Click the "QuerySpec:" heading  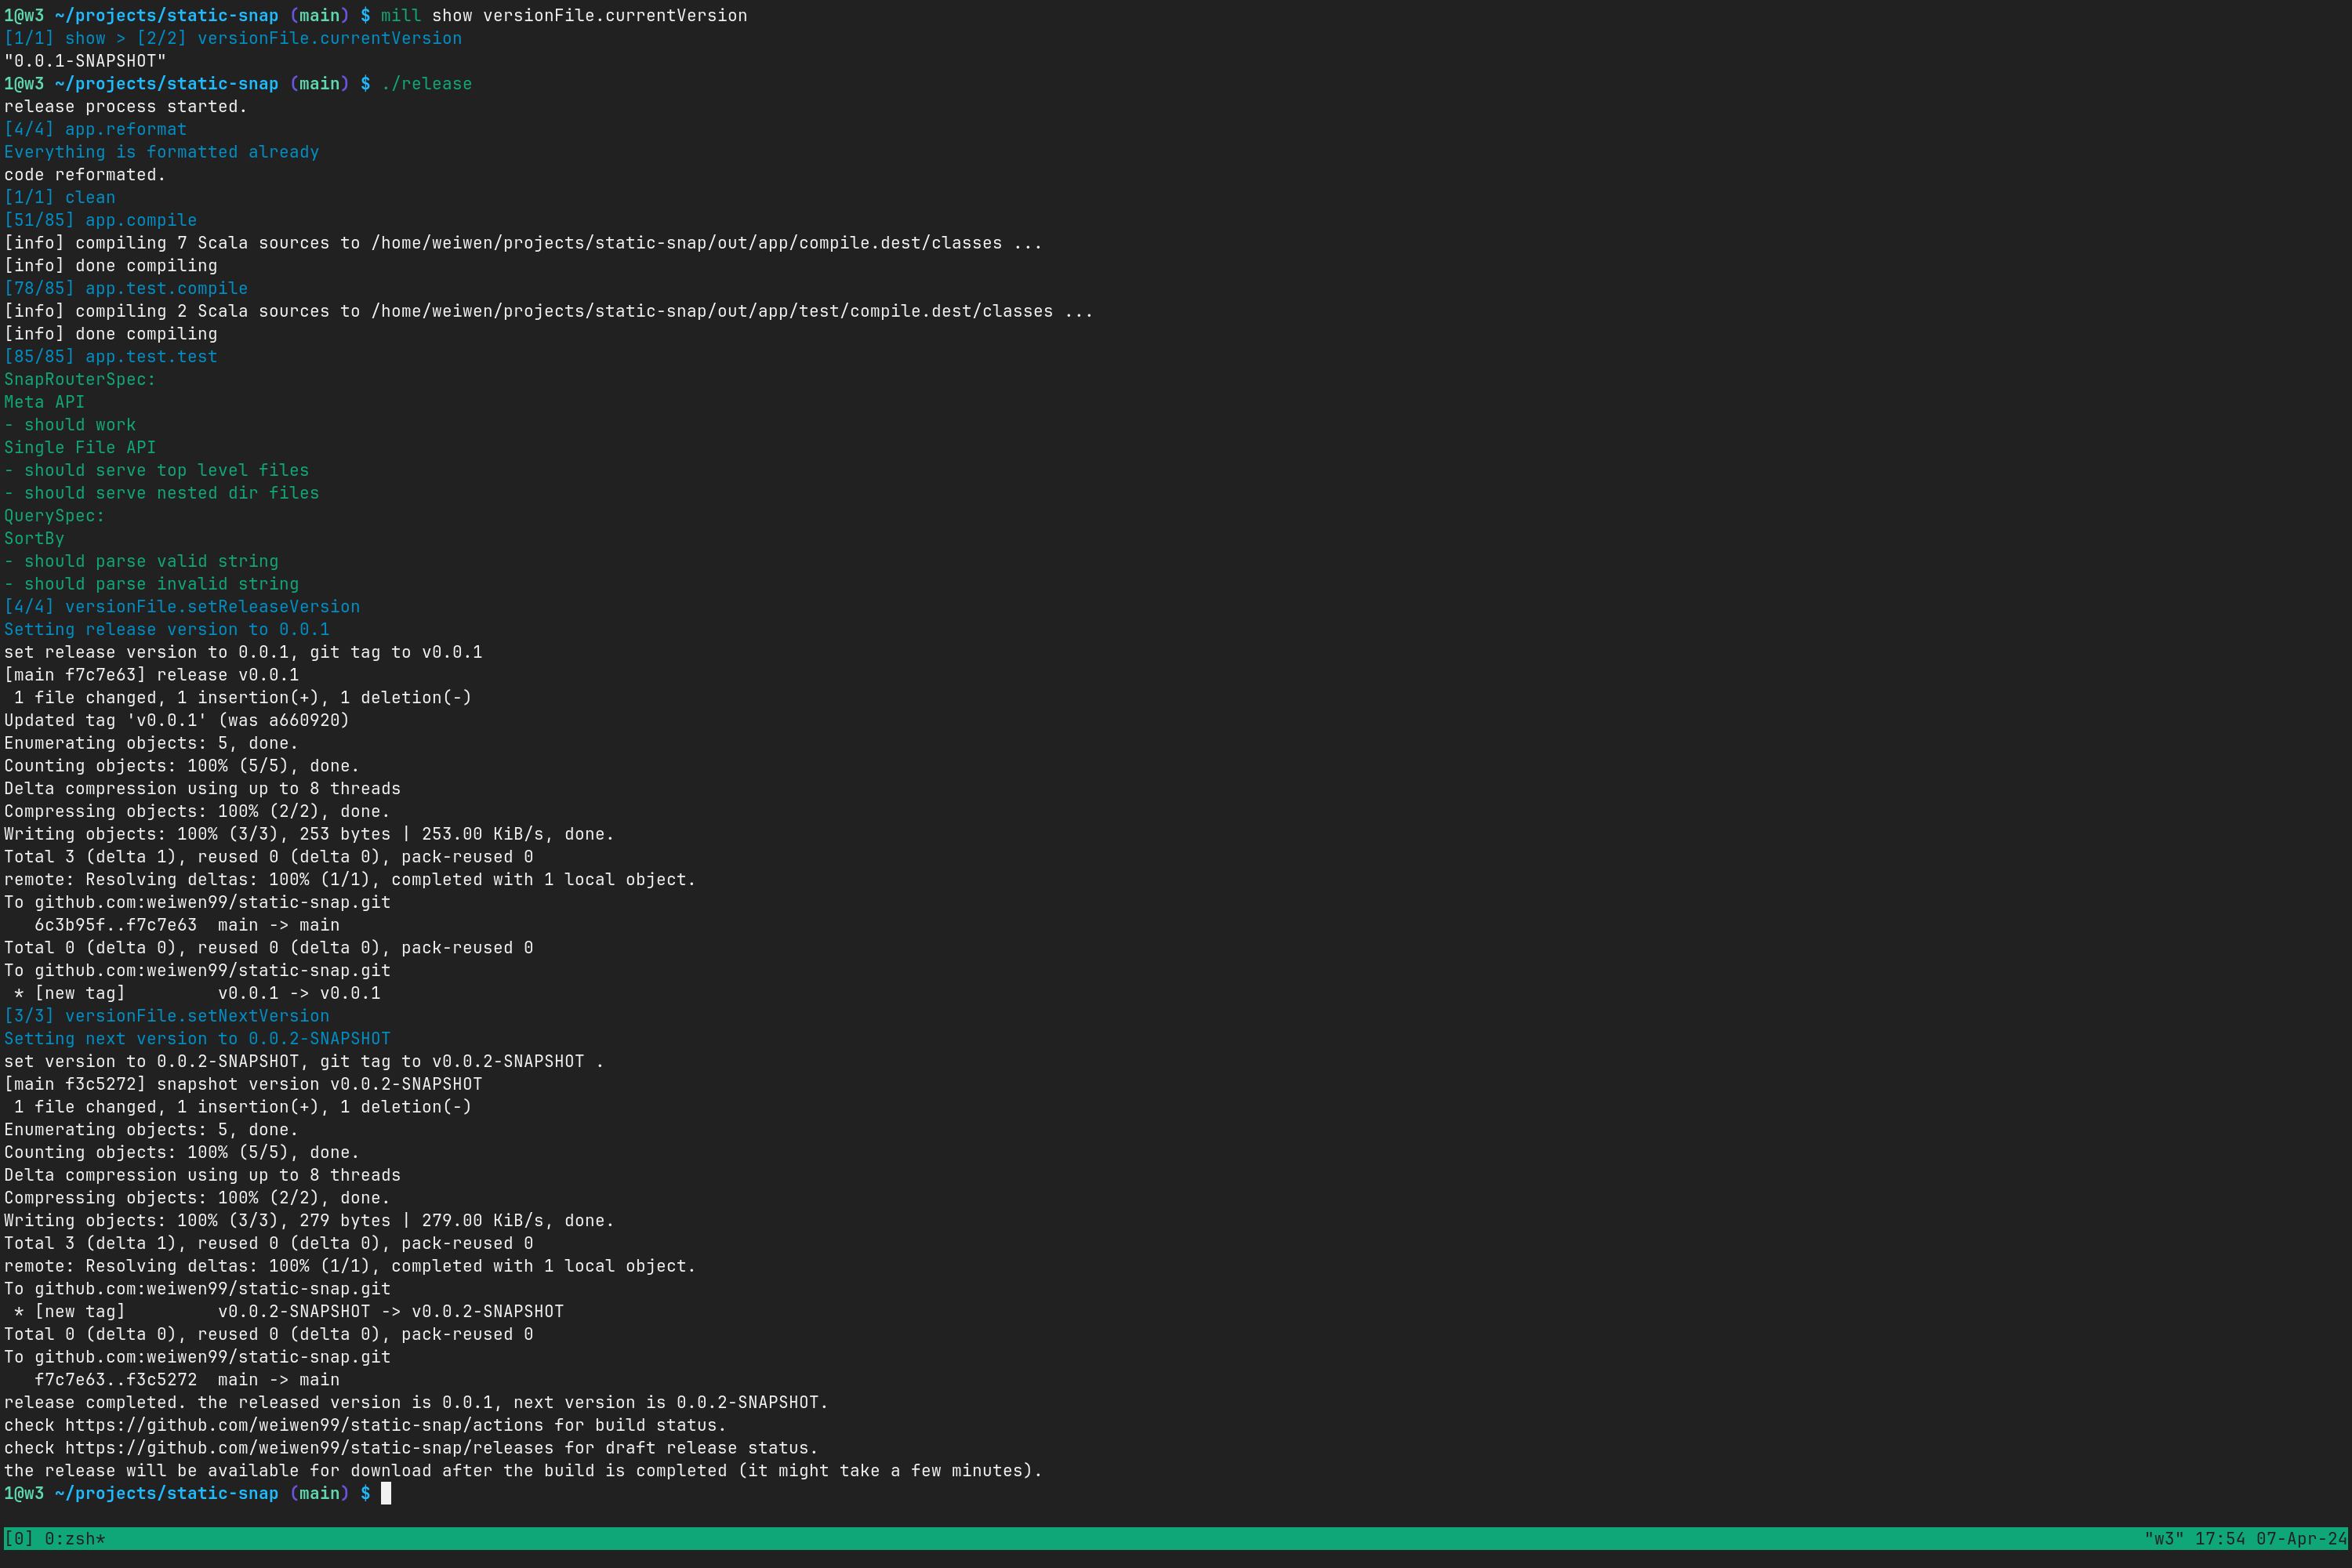(x=54, y=516)
